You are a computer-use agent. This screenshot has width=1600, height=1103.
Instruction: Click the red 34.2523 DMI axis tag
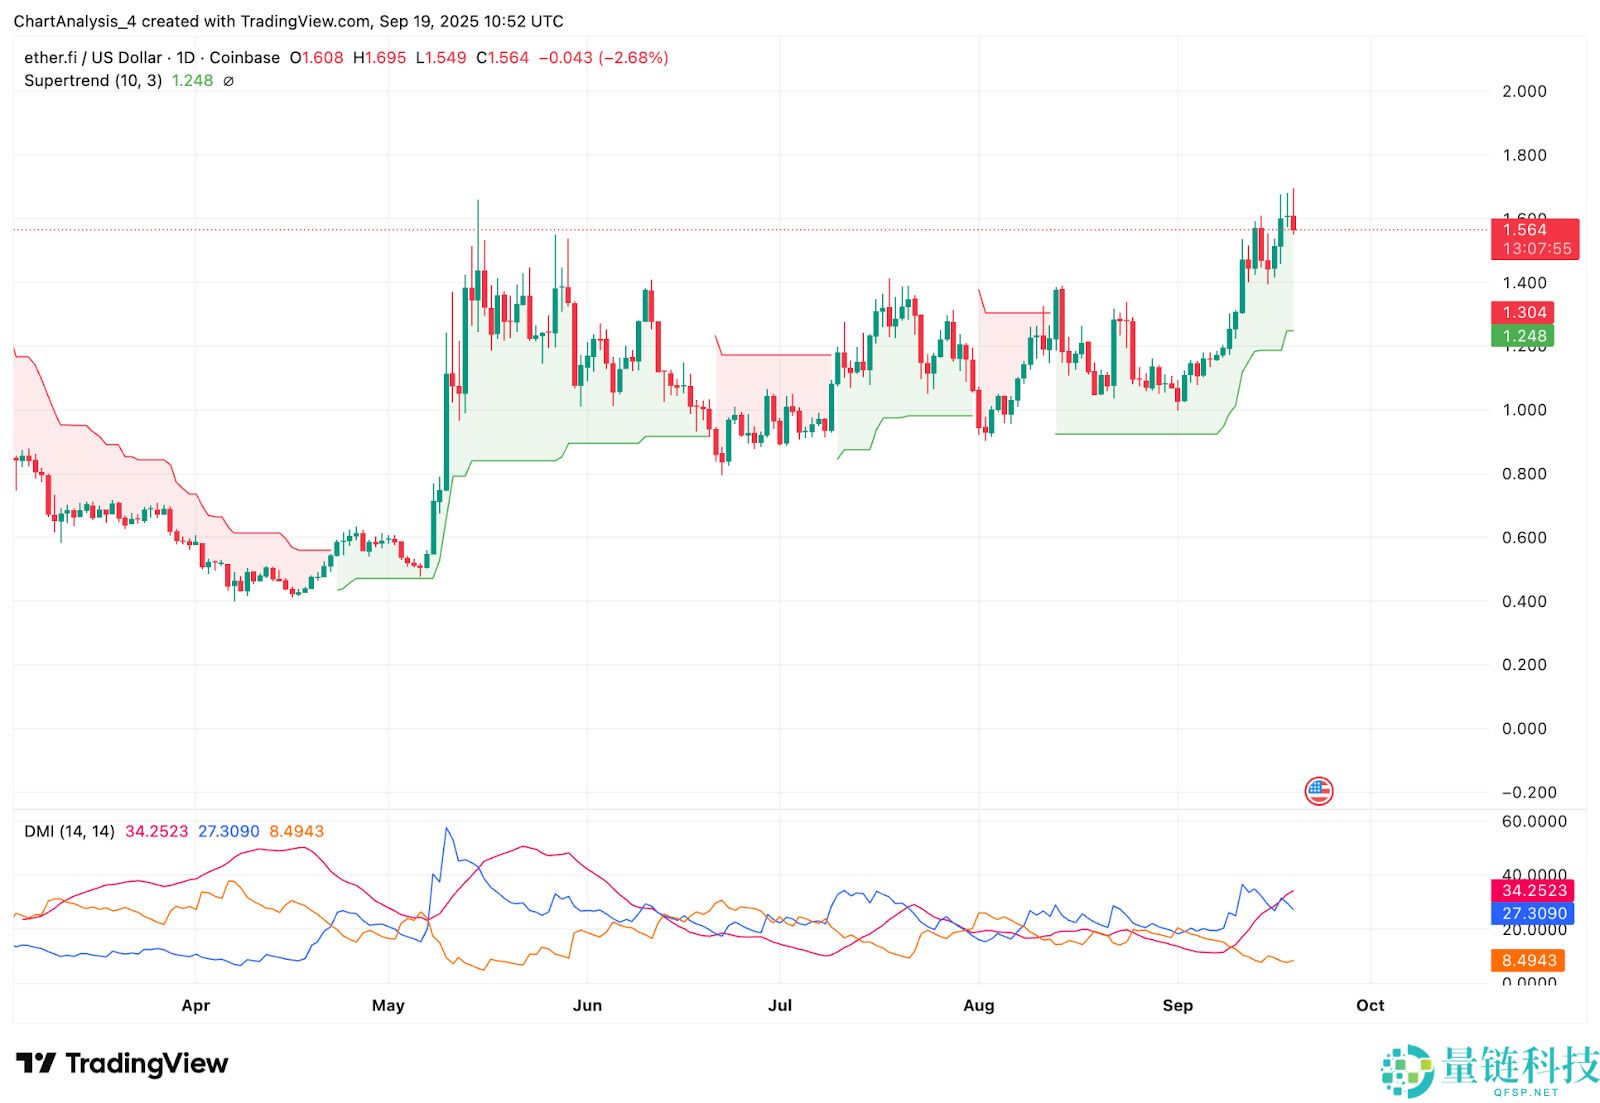click(x=1533, y=890)
